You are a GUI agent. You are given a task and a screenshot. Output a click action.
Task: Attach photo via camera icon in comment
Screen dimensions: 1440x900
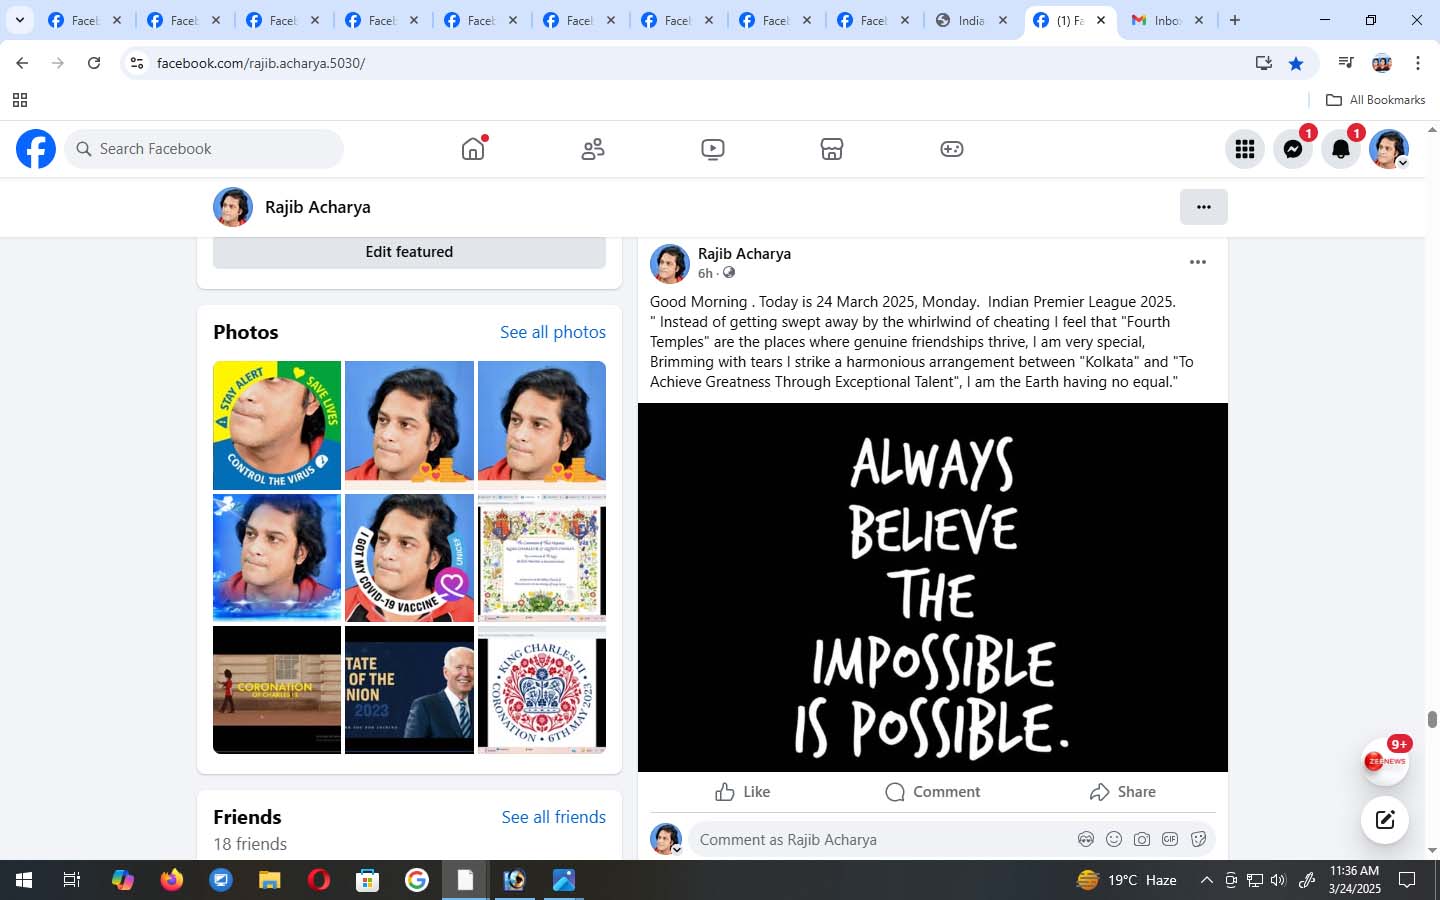pos(1142,840)
